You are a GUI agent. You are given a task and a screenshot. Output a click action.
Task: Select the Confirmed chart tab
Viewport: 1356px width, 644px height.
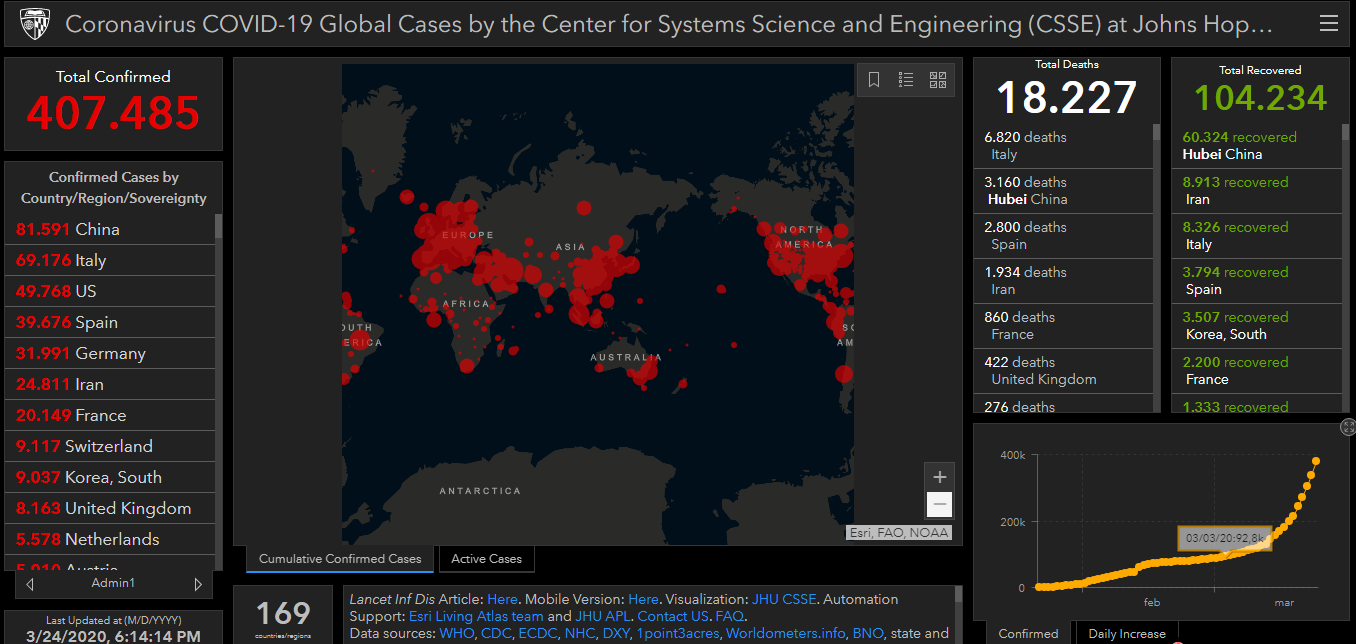click(1029, 633)
